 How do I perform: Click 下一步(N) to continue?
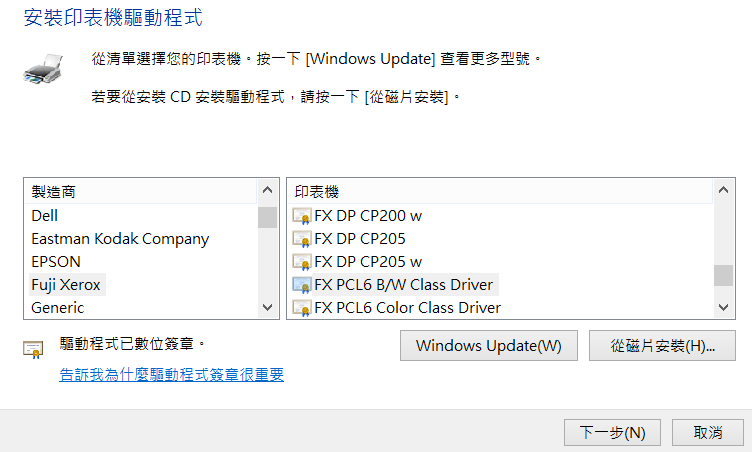point(612,432)
